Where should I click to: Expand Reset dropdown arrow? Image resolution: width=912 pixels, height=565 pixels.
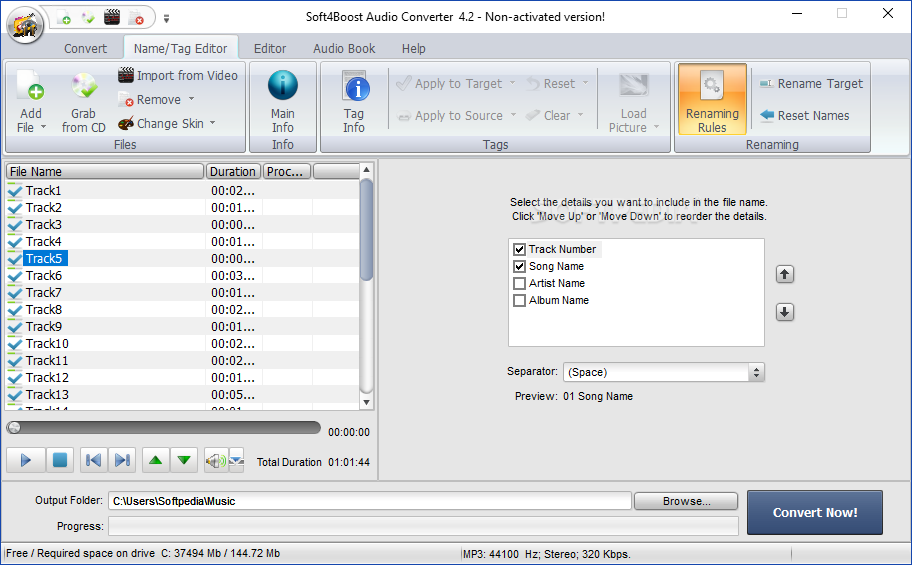point(585,83)
